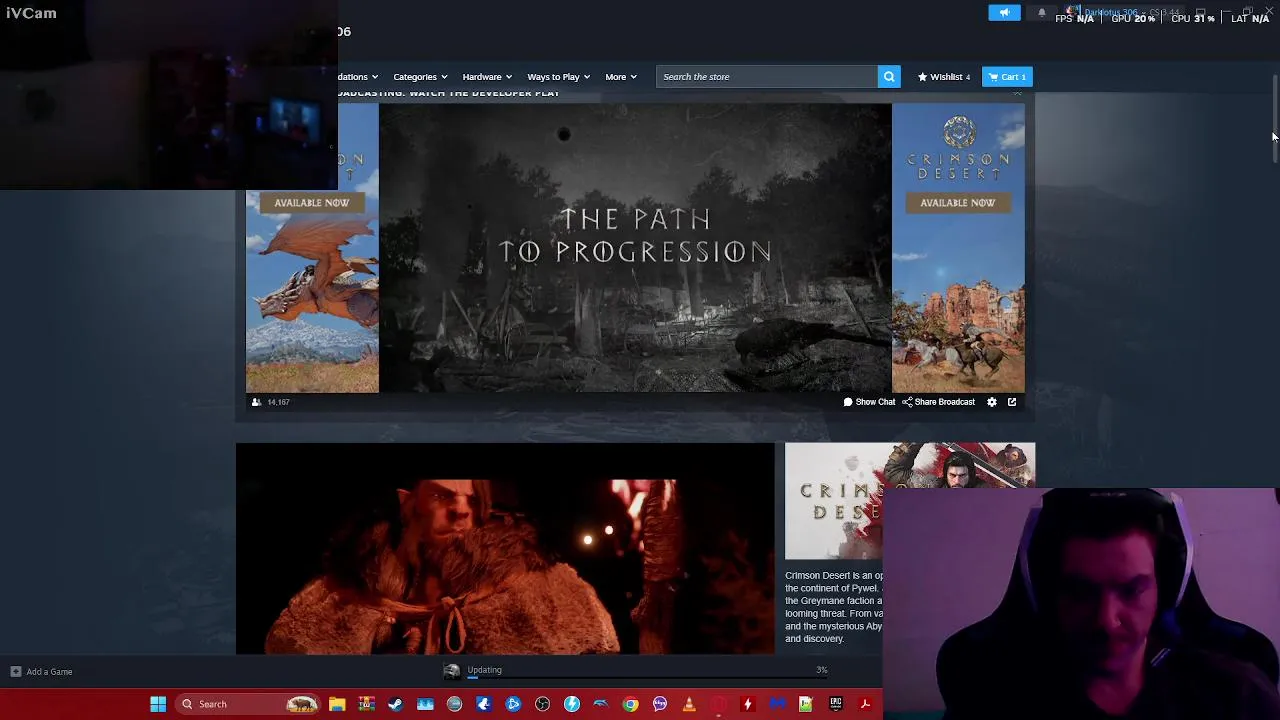Screen dimensions: 1280x720
Task: Open Notepad++ from the taskbar
Action: coord(806,704)
